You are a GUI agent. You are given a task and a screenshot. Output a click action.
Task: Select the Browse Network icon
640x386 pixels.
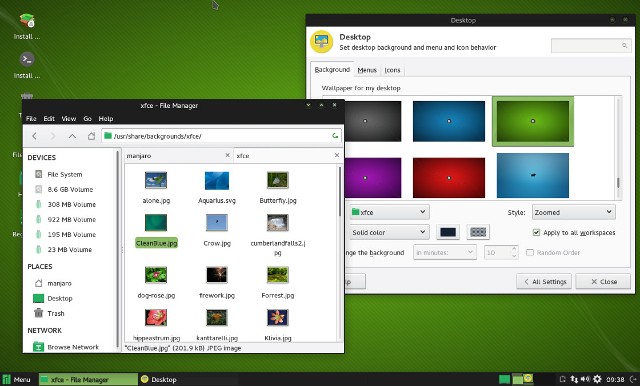[x=38, y=347]
